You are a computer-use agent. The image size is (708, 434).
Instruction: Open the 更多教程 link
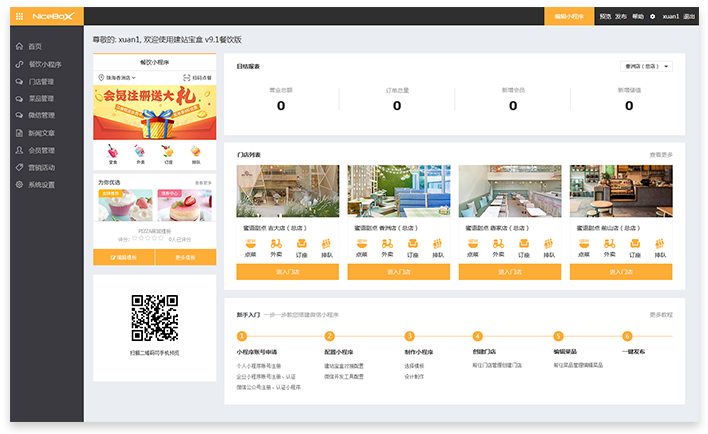pos(661,314)
